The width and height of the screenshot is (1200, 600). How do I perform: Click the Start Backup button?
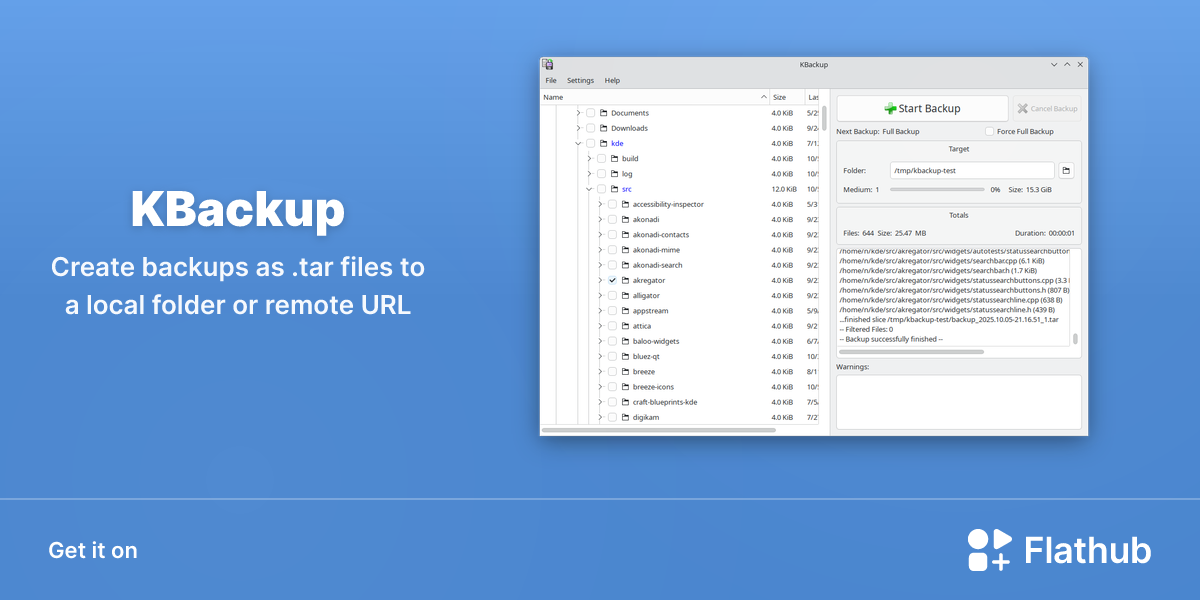(922, 108)
